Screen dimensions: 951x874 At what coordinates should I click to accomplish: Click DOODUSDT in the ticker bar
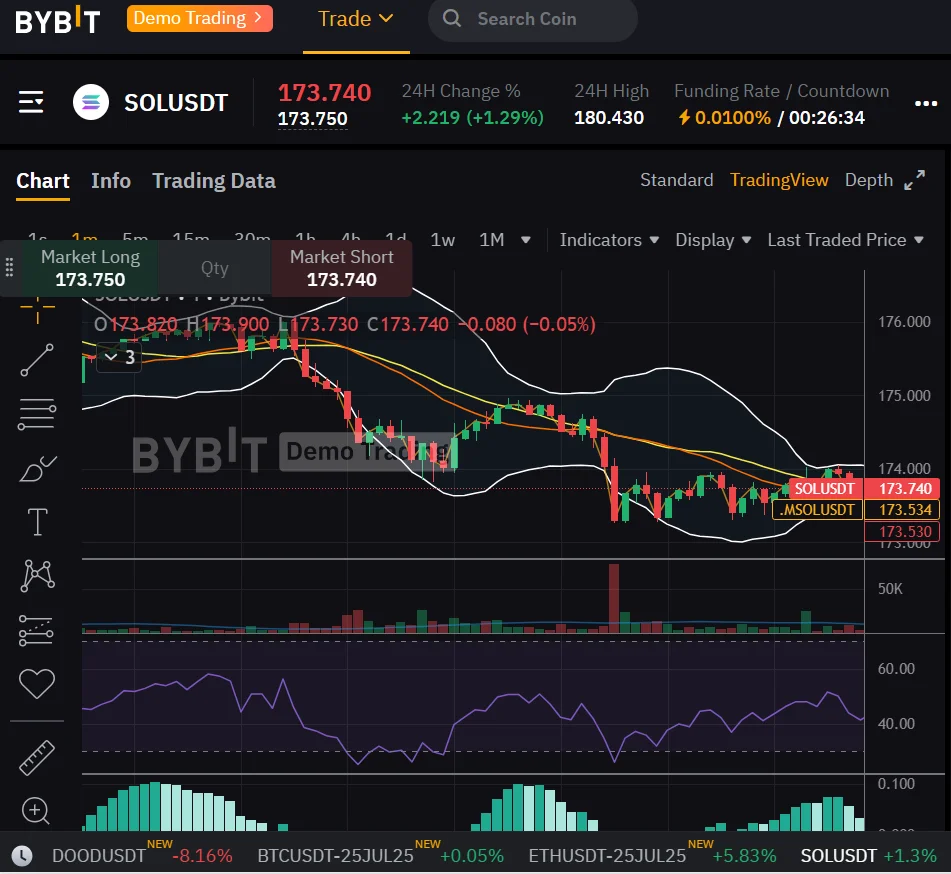tap(99, 856)
